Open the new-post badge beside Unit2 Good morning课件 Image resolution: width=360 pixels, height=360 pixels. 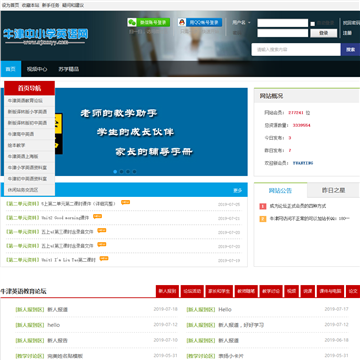[97, 216]
